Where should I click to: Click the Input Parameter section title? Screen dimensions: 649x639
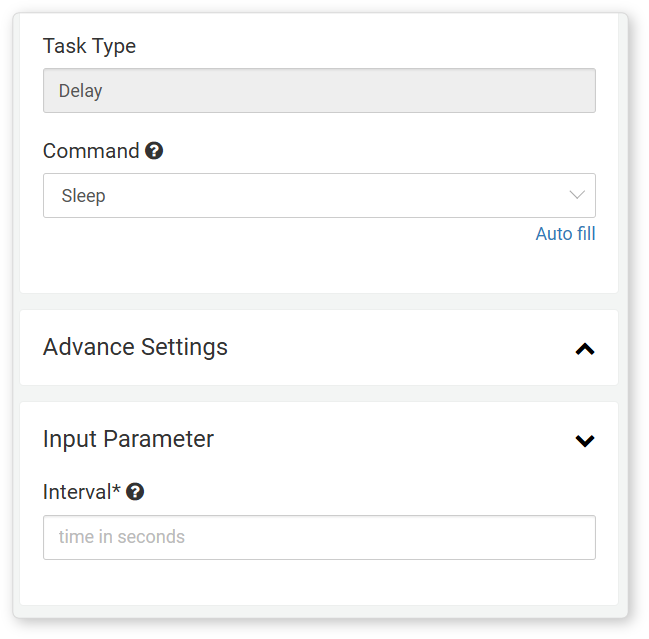click(128, 439)
